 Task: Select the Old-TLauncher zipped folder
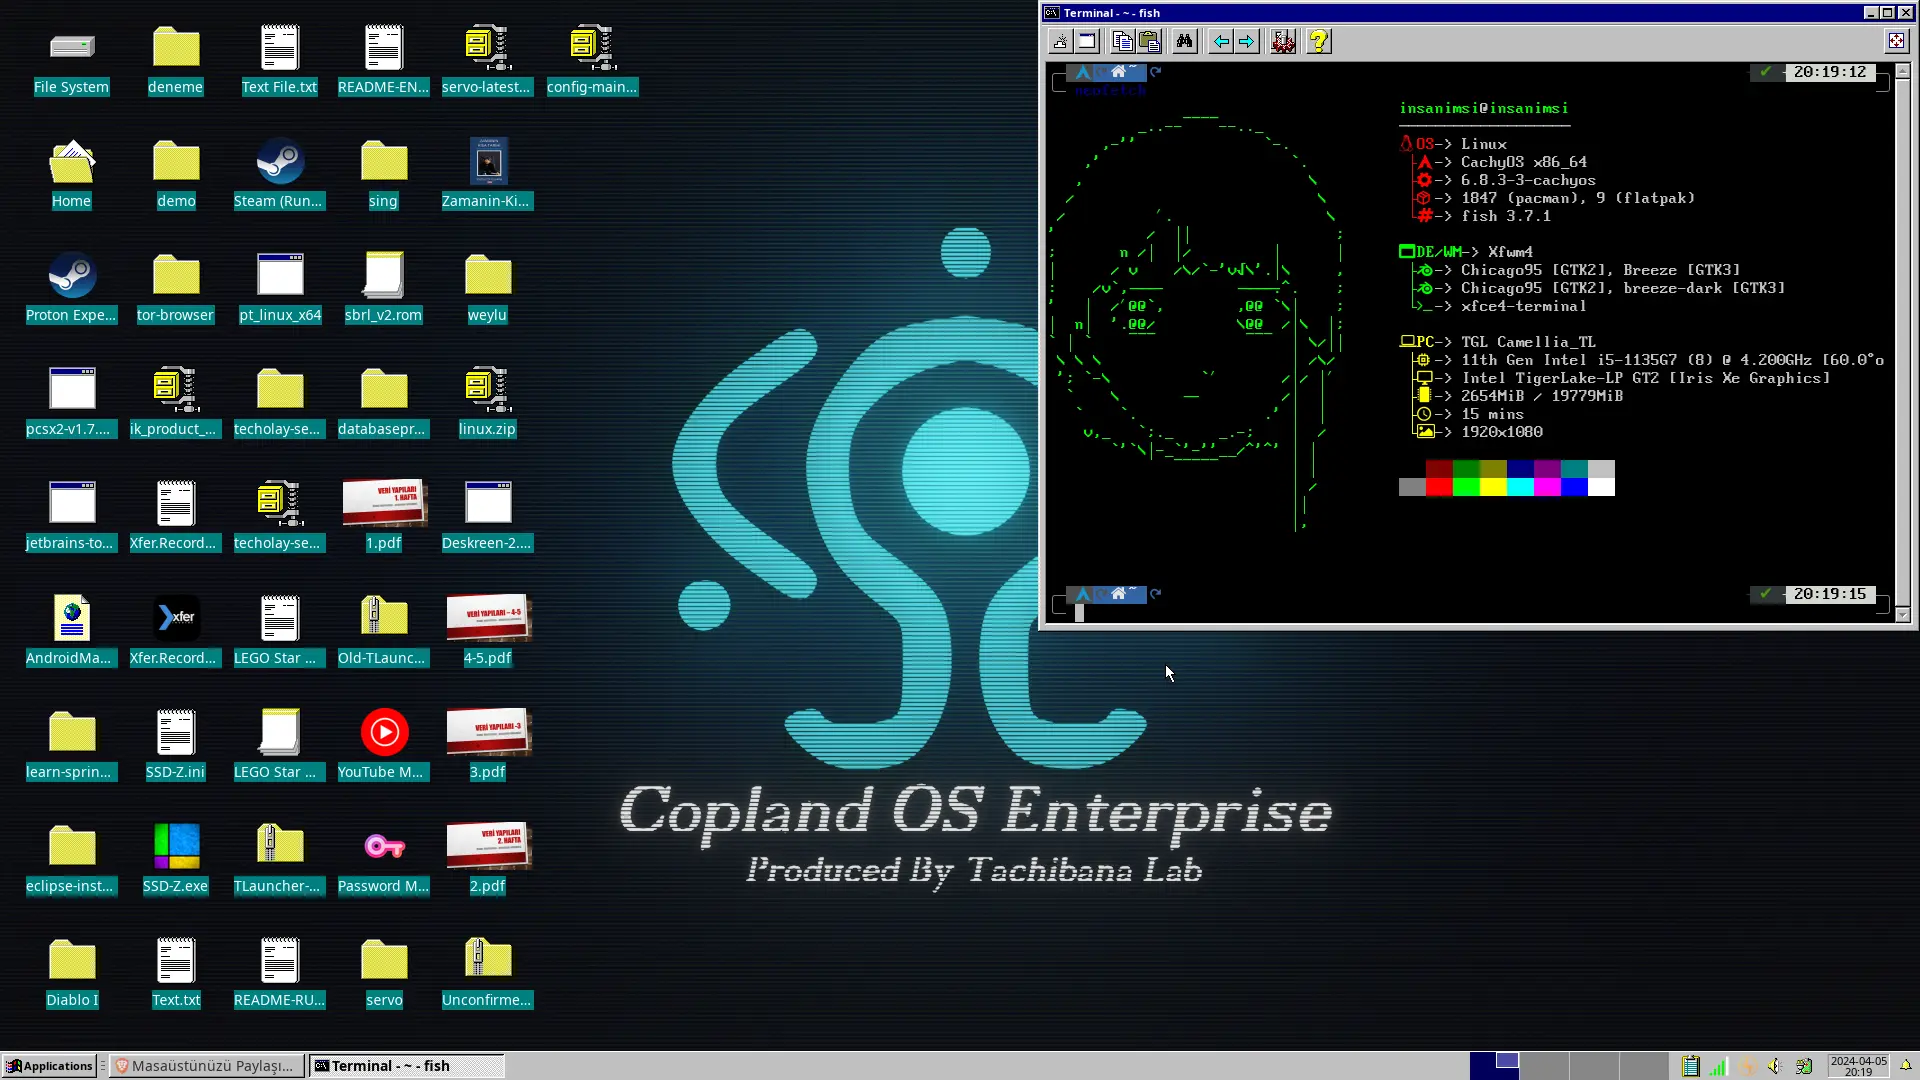(384, 632)
